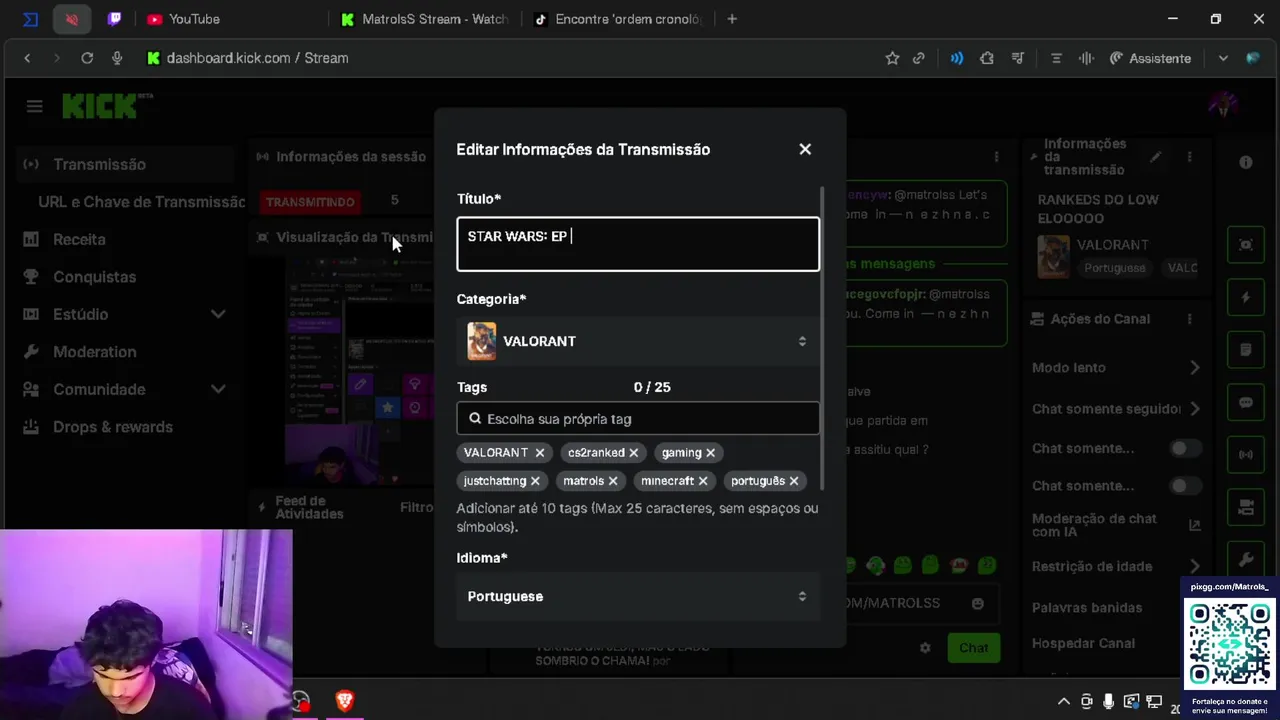
Task: Remove the justchatting tag
Action: pyautogui.click(x=535, y=481)
